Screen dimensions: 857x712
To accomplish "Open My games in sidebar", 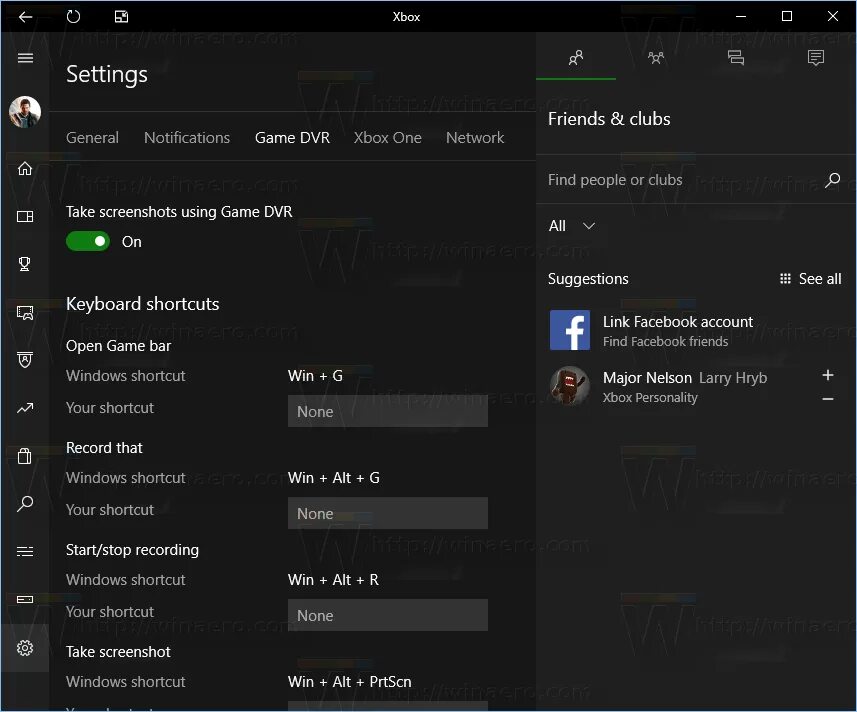I will click(x=25, y=216).
